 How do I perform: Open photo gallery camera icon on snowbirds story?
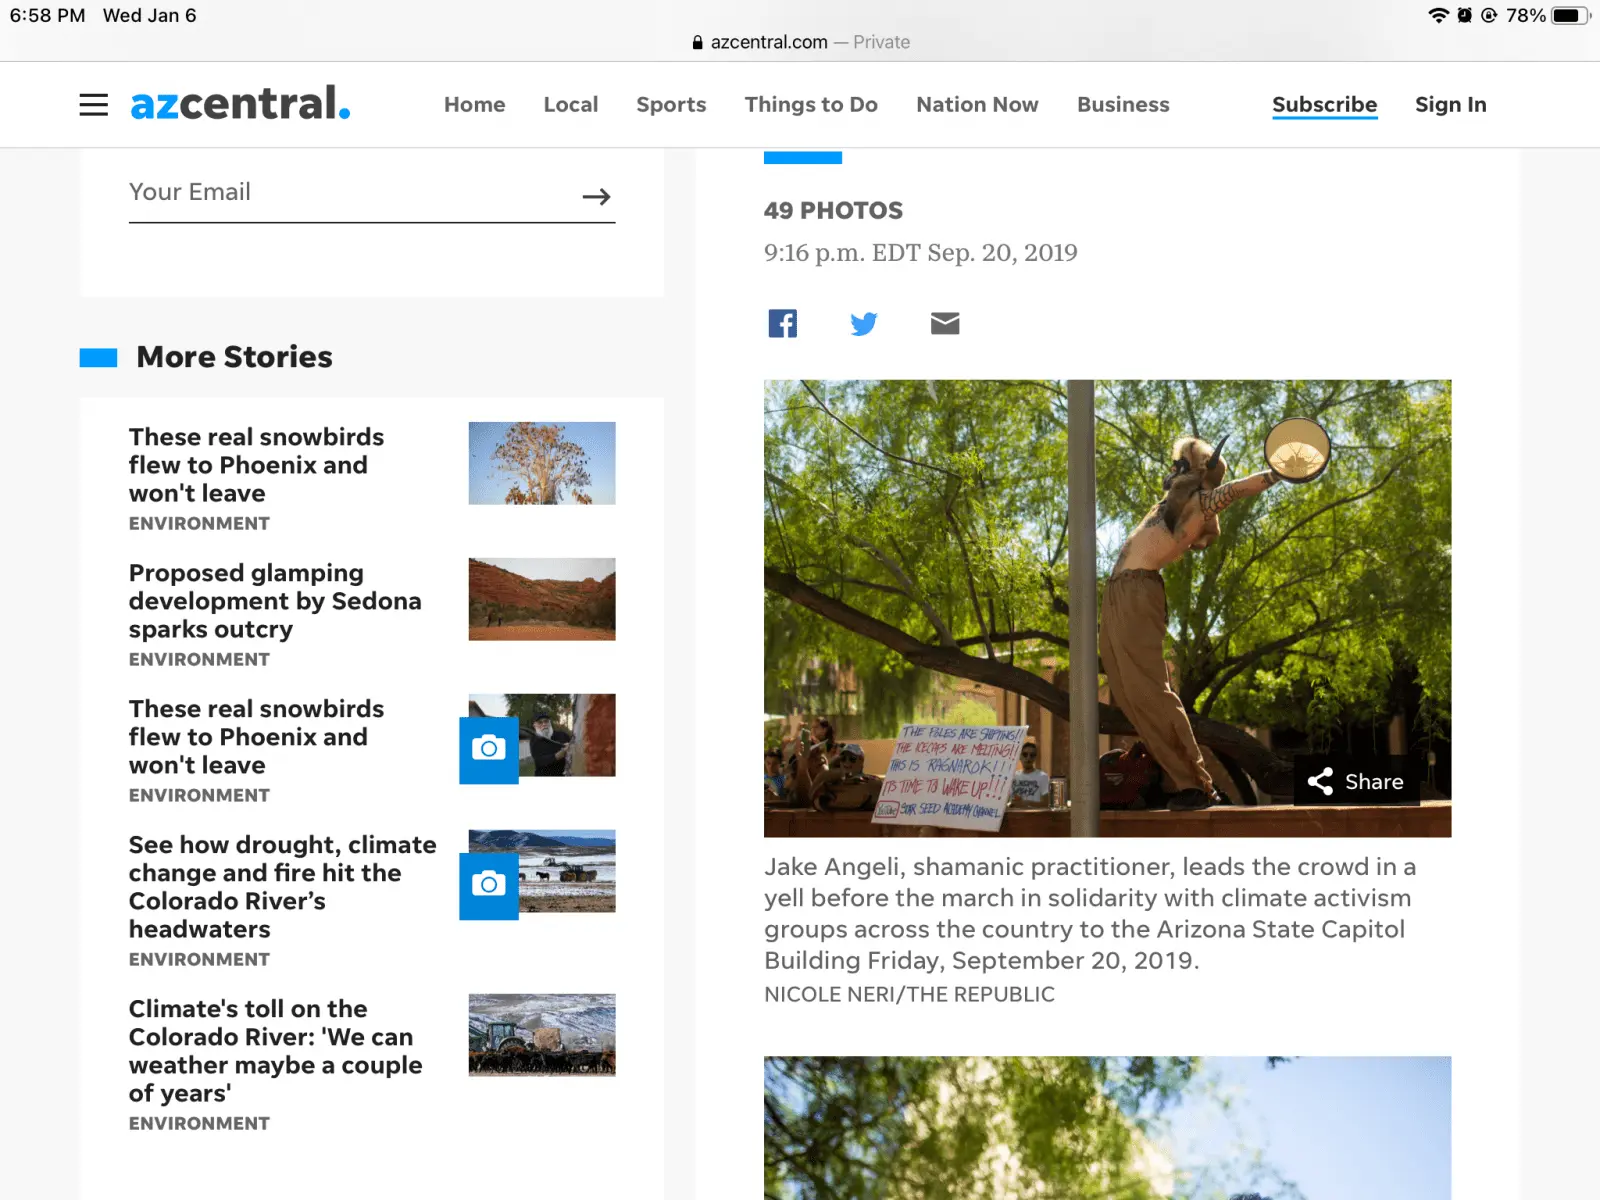489,749
